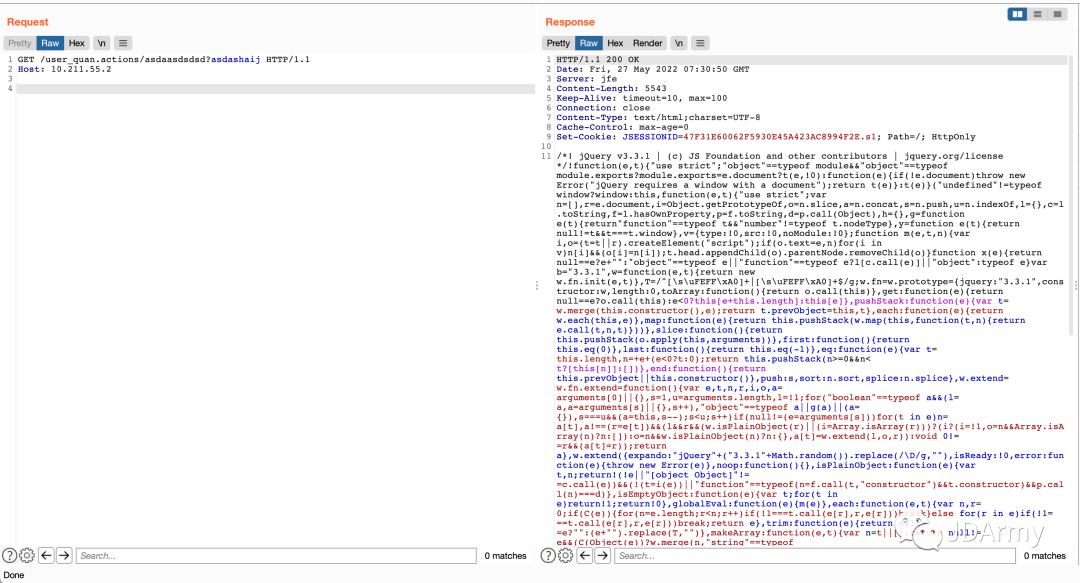Focus the Request search input field
Screen dimensions: 1080x583
coord(276,555)
